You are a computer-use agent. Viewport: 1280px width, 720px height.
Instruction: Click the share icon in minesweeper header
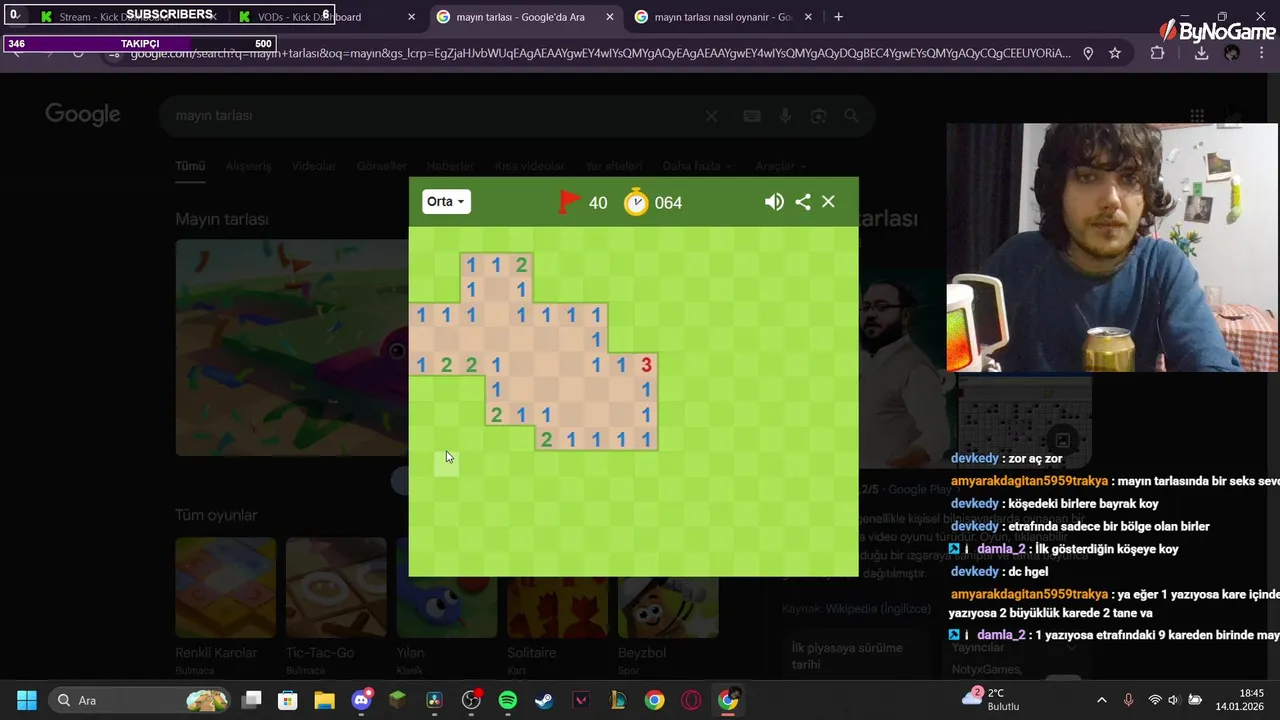click(x=803, y=202)
